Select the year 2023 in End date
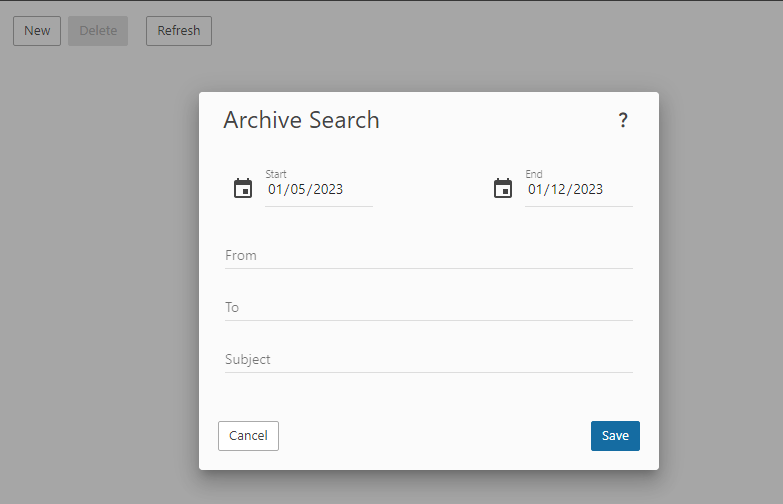This screenshot has height=504, width=783. click(x=588, y=189)
